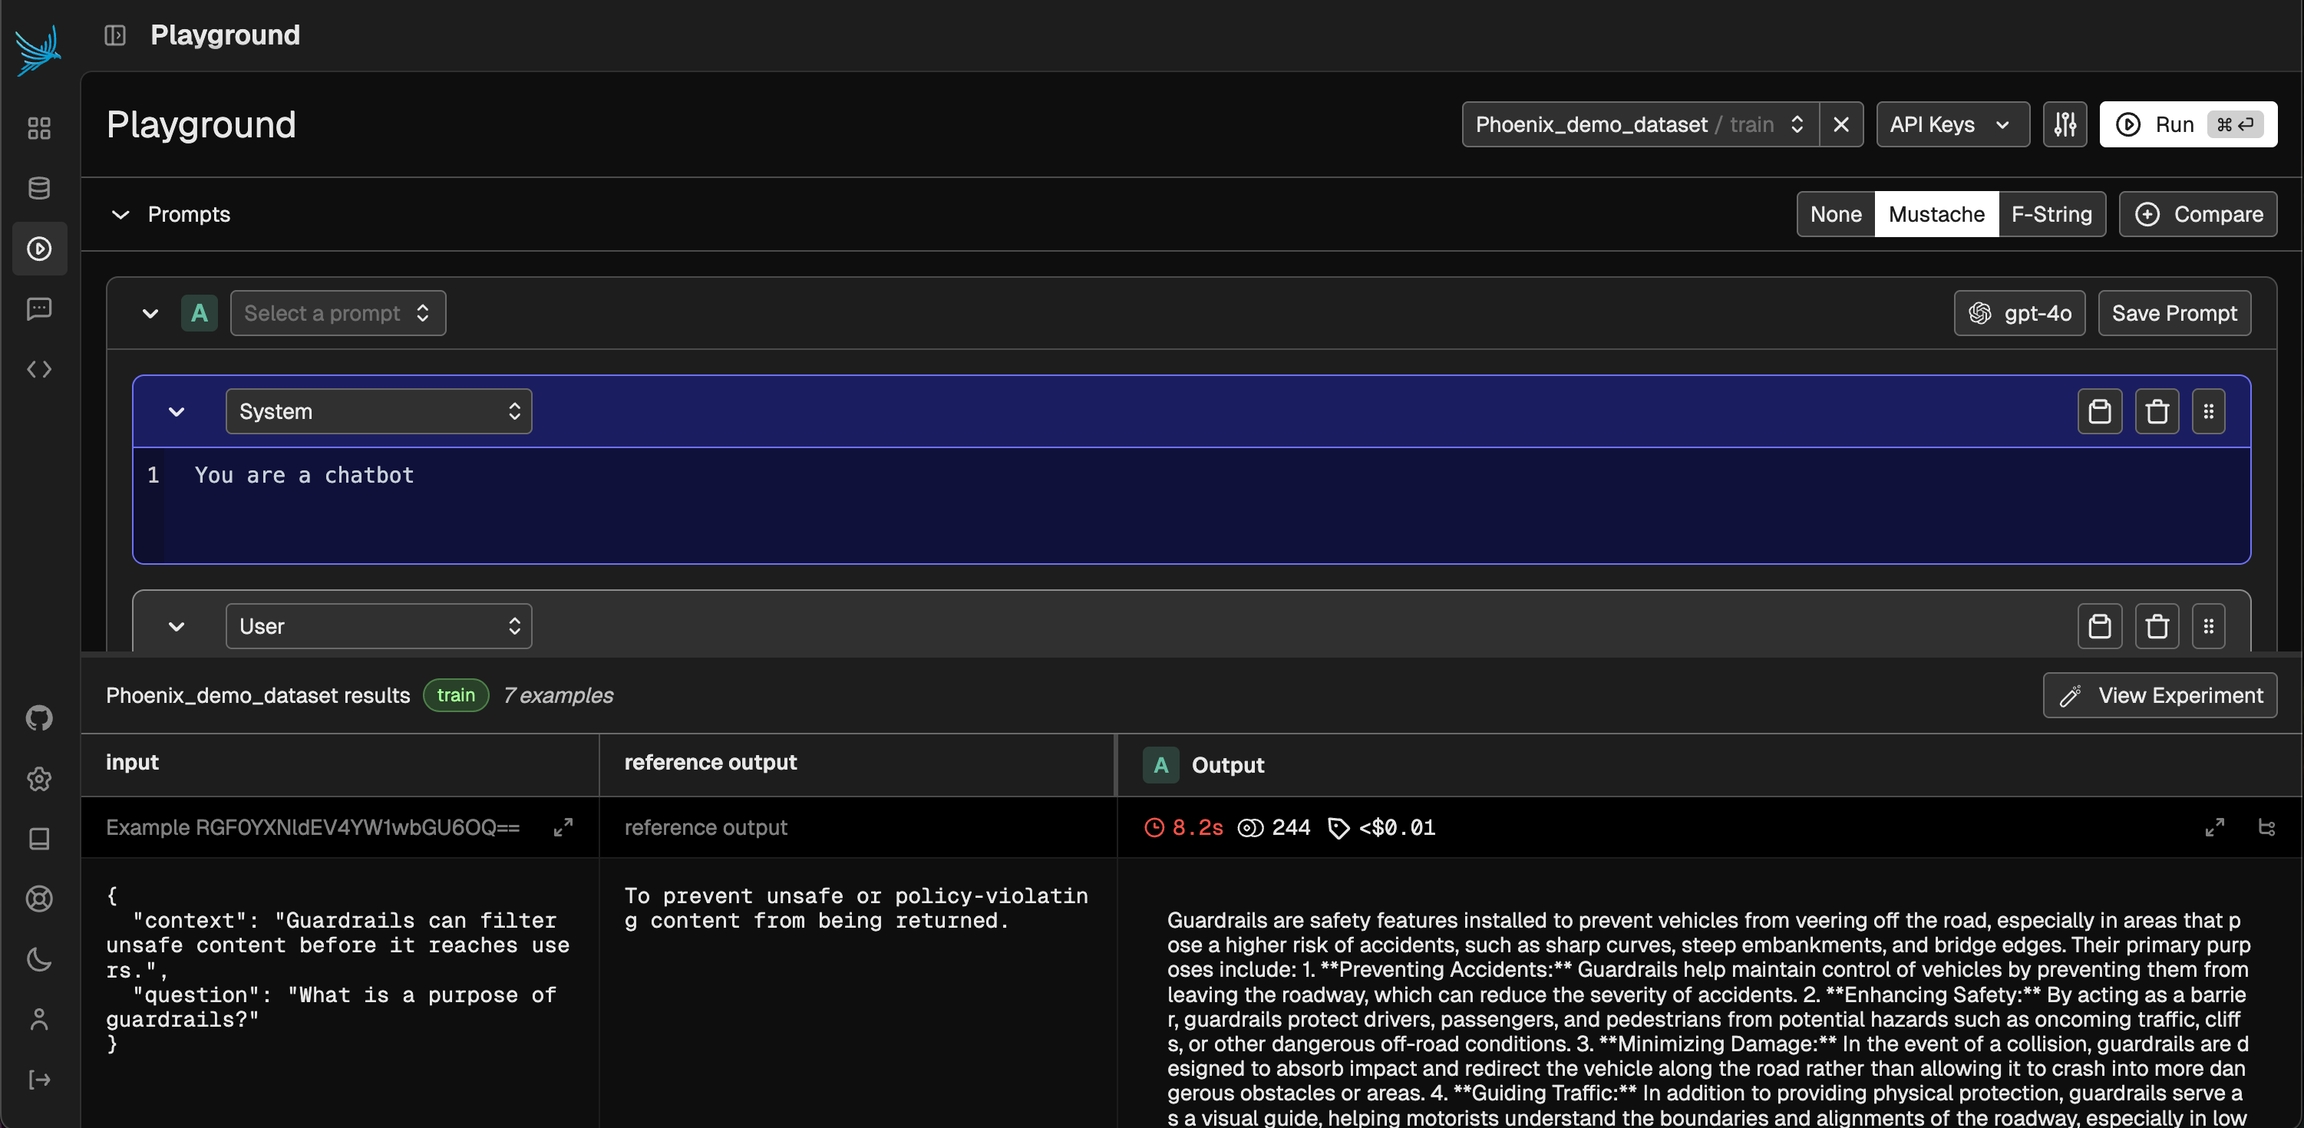Click the copy icon on User message

tap(2099, 627)
